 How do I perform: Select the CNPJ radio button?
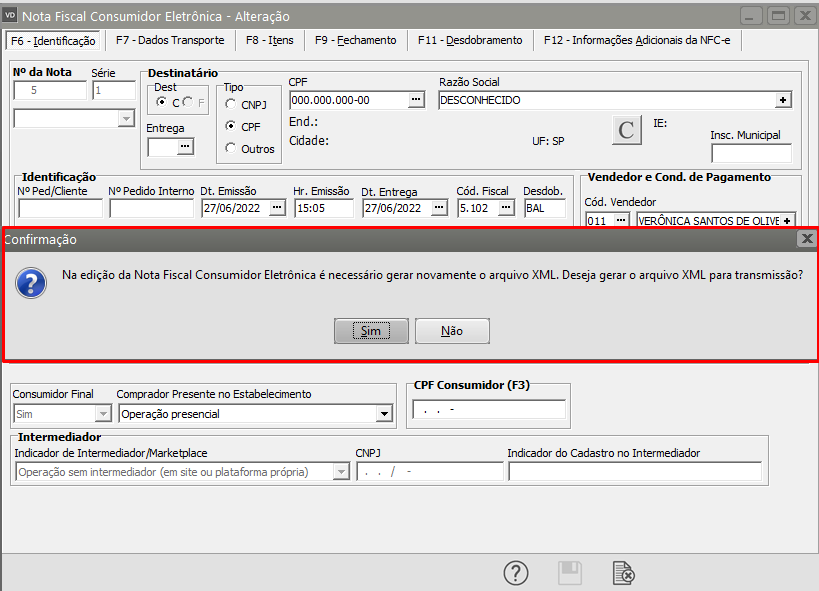pyautogui.click(x=231, y=104)
